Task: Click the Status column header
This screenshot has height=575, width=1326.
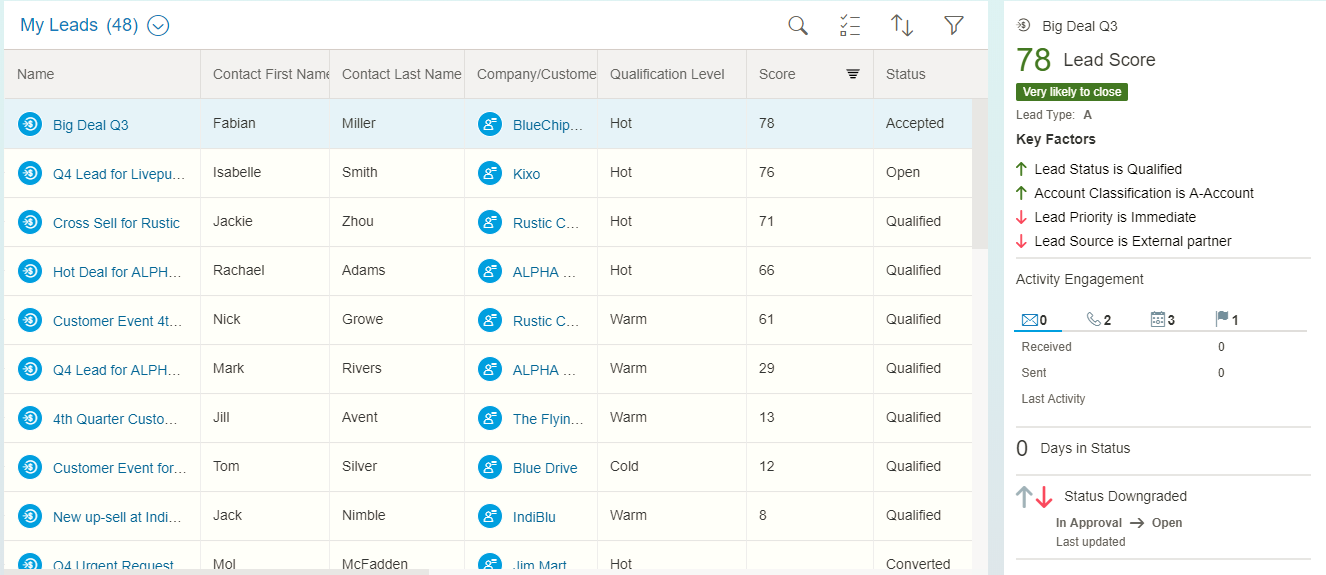Action: tap(905, 74)
